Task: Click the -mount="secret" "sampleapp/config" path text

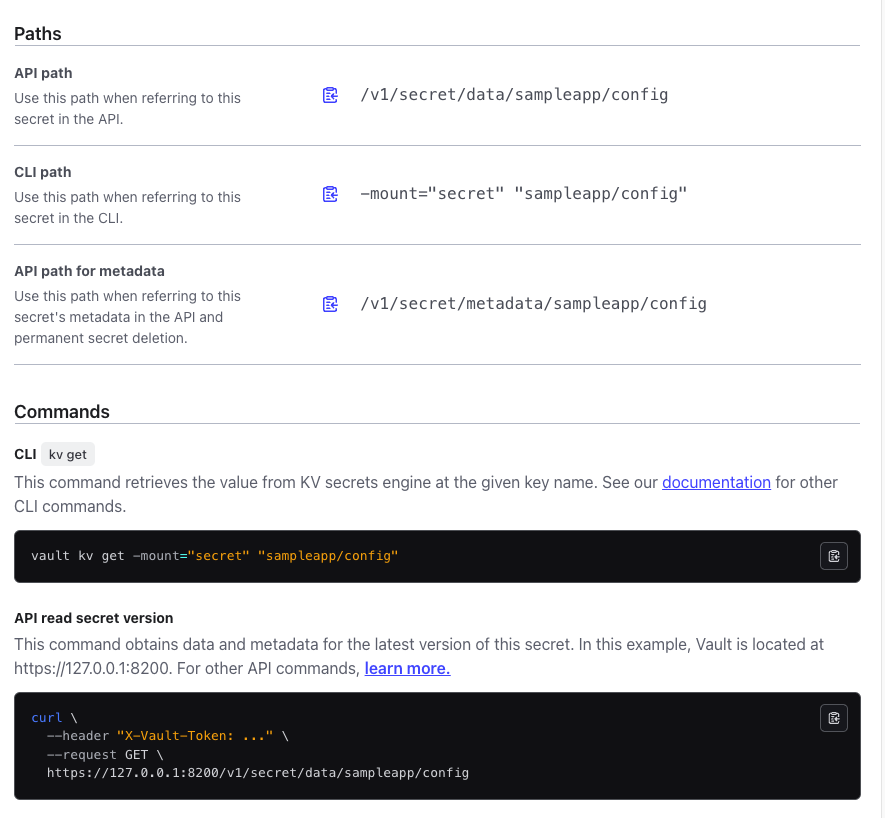Action: point(524,194)
